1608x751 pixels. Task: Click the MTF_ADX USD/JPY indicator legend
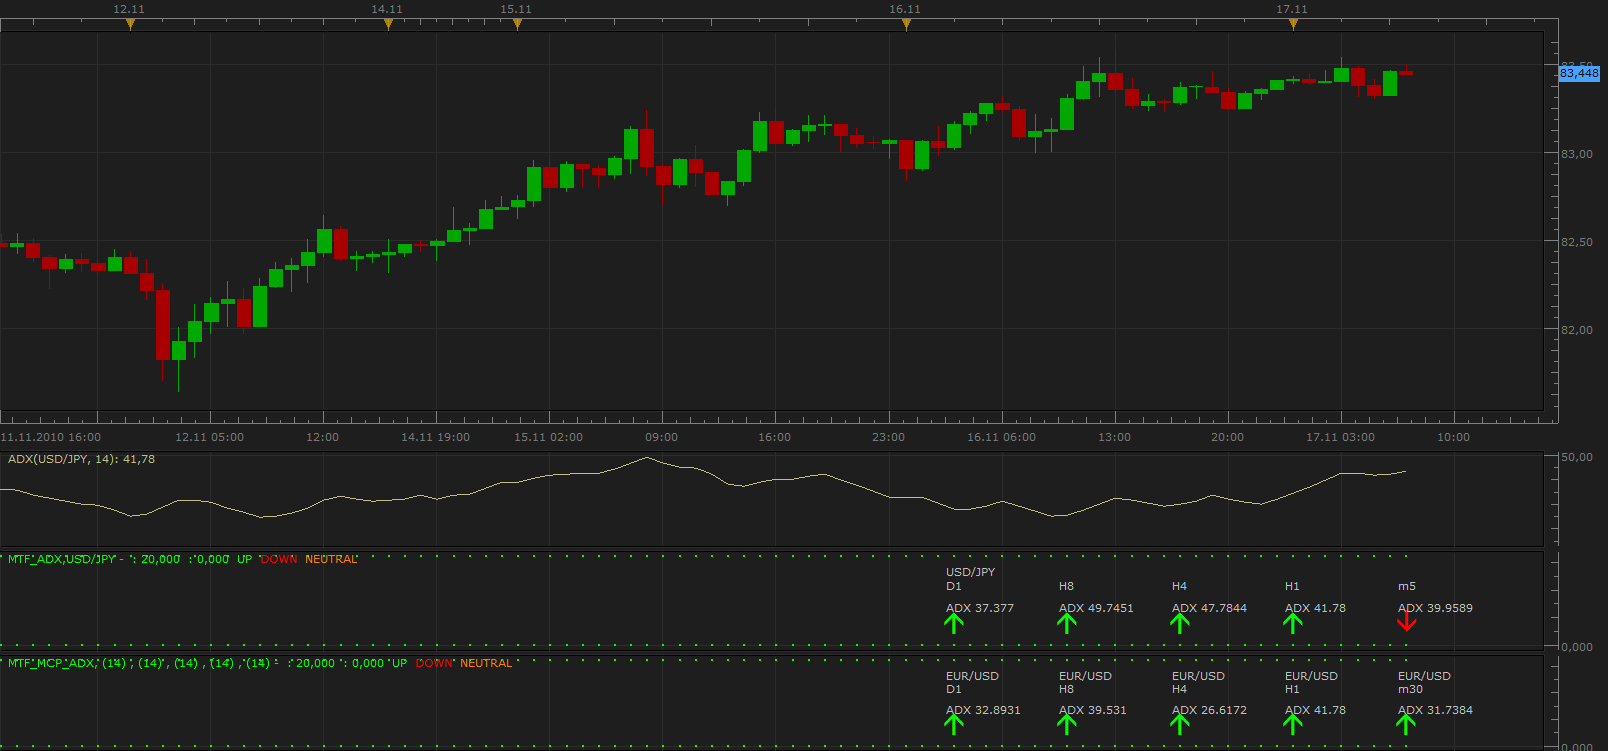tap(183, 559)
